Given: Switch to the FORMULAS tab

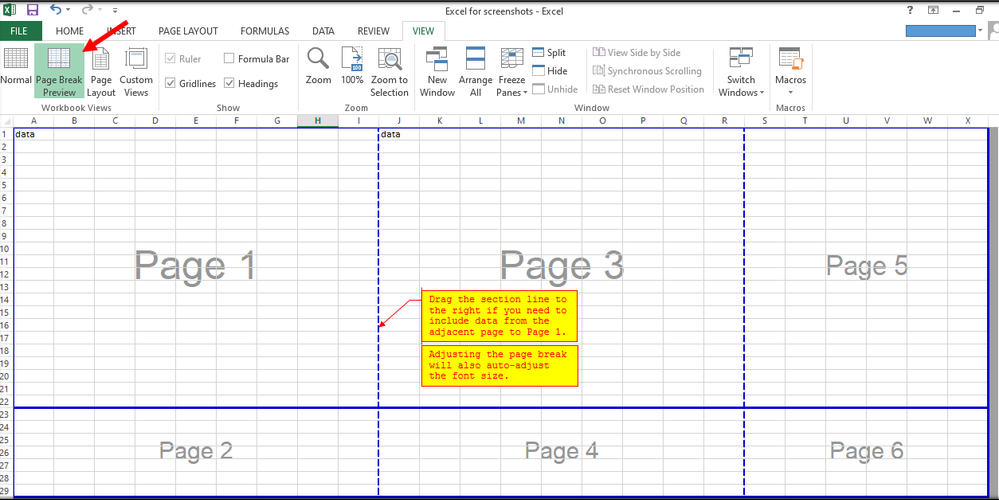Looking at the screenshot, I should [265, 31].
